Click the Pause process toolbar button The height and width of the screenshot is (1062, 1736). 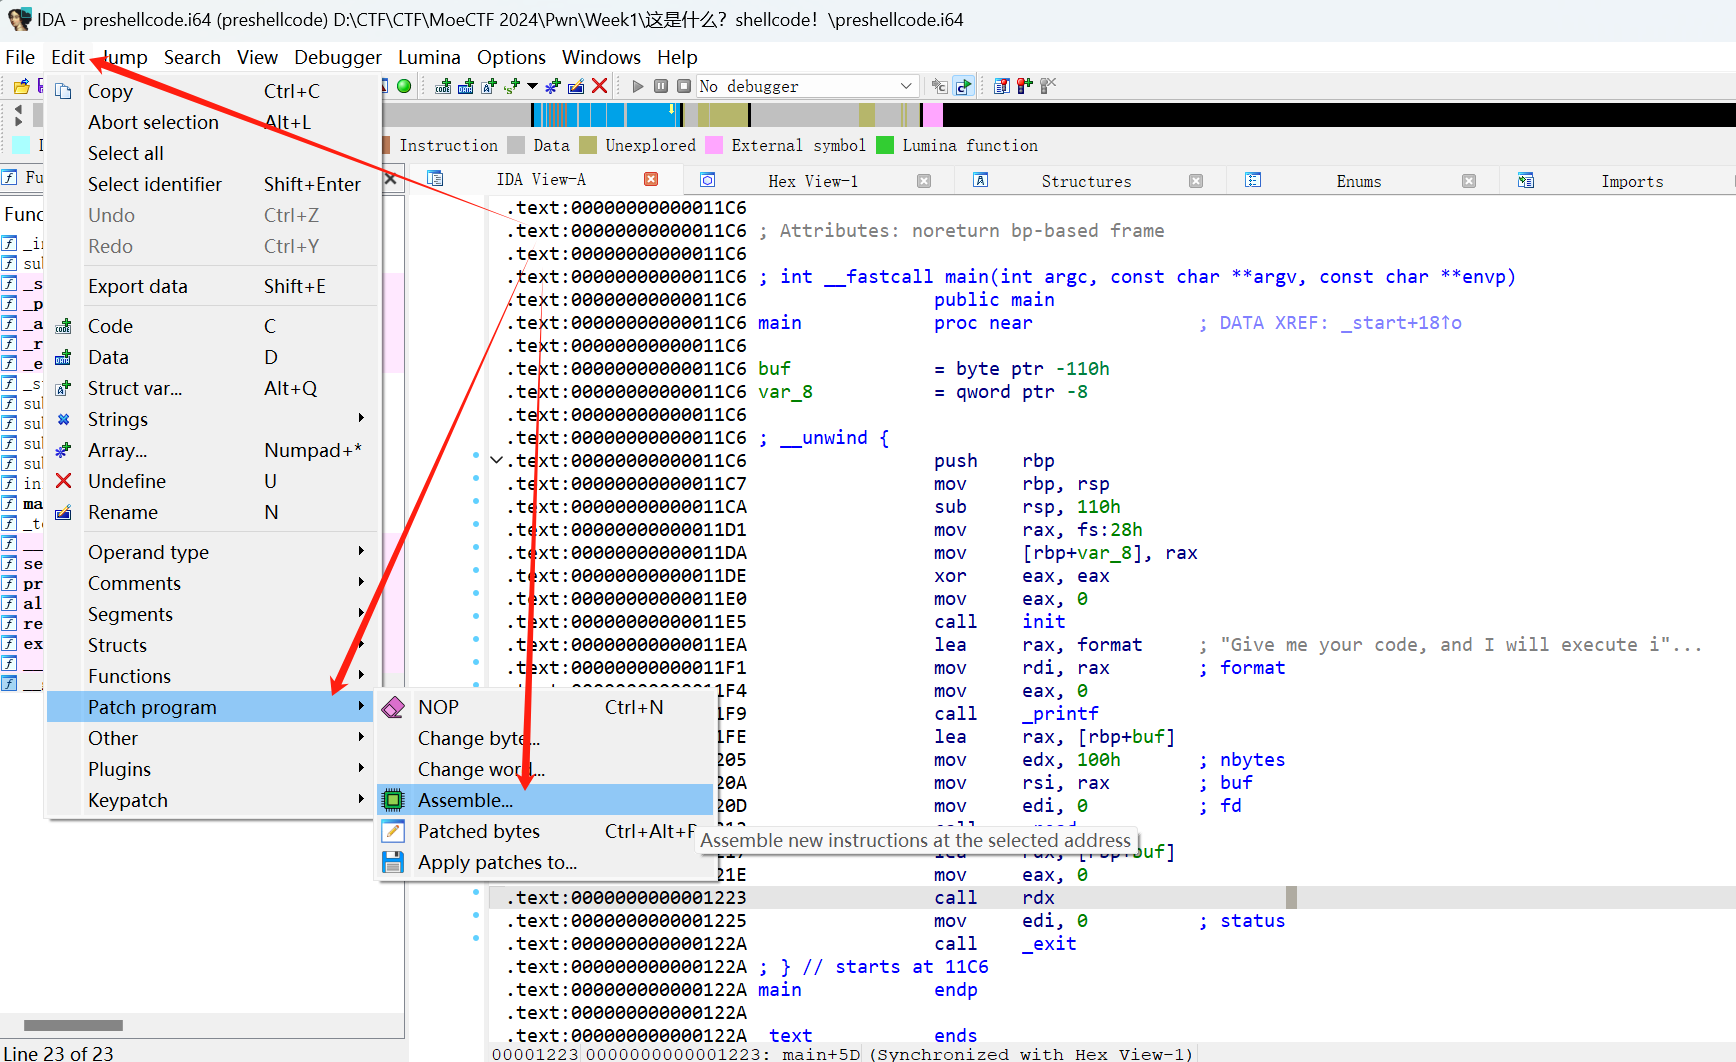(661, 86)
